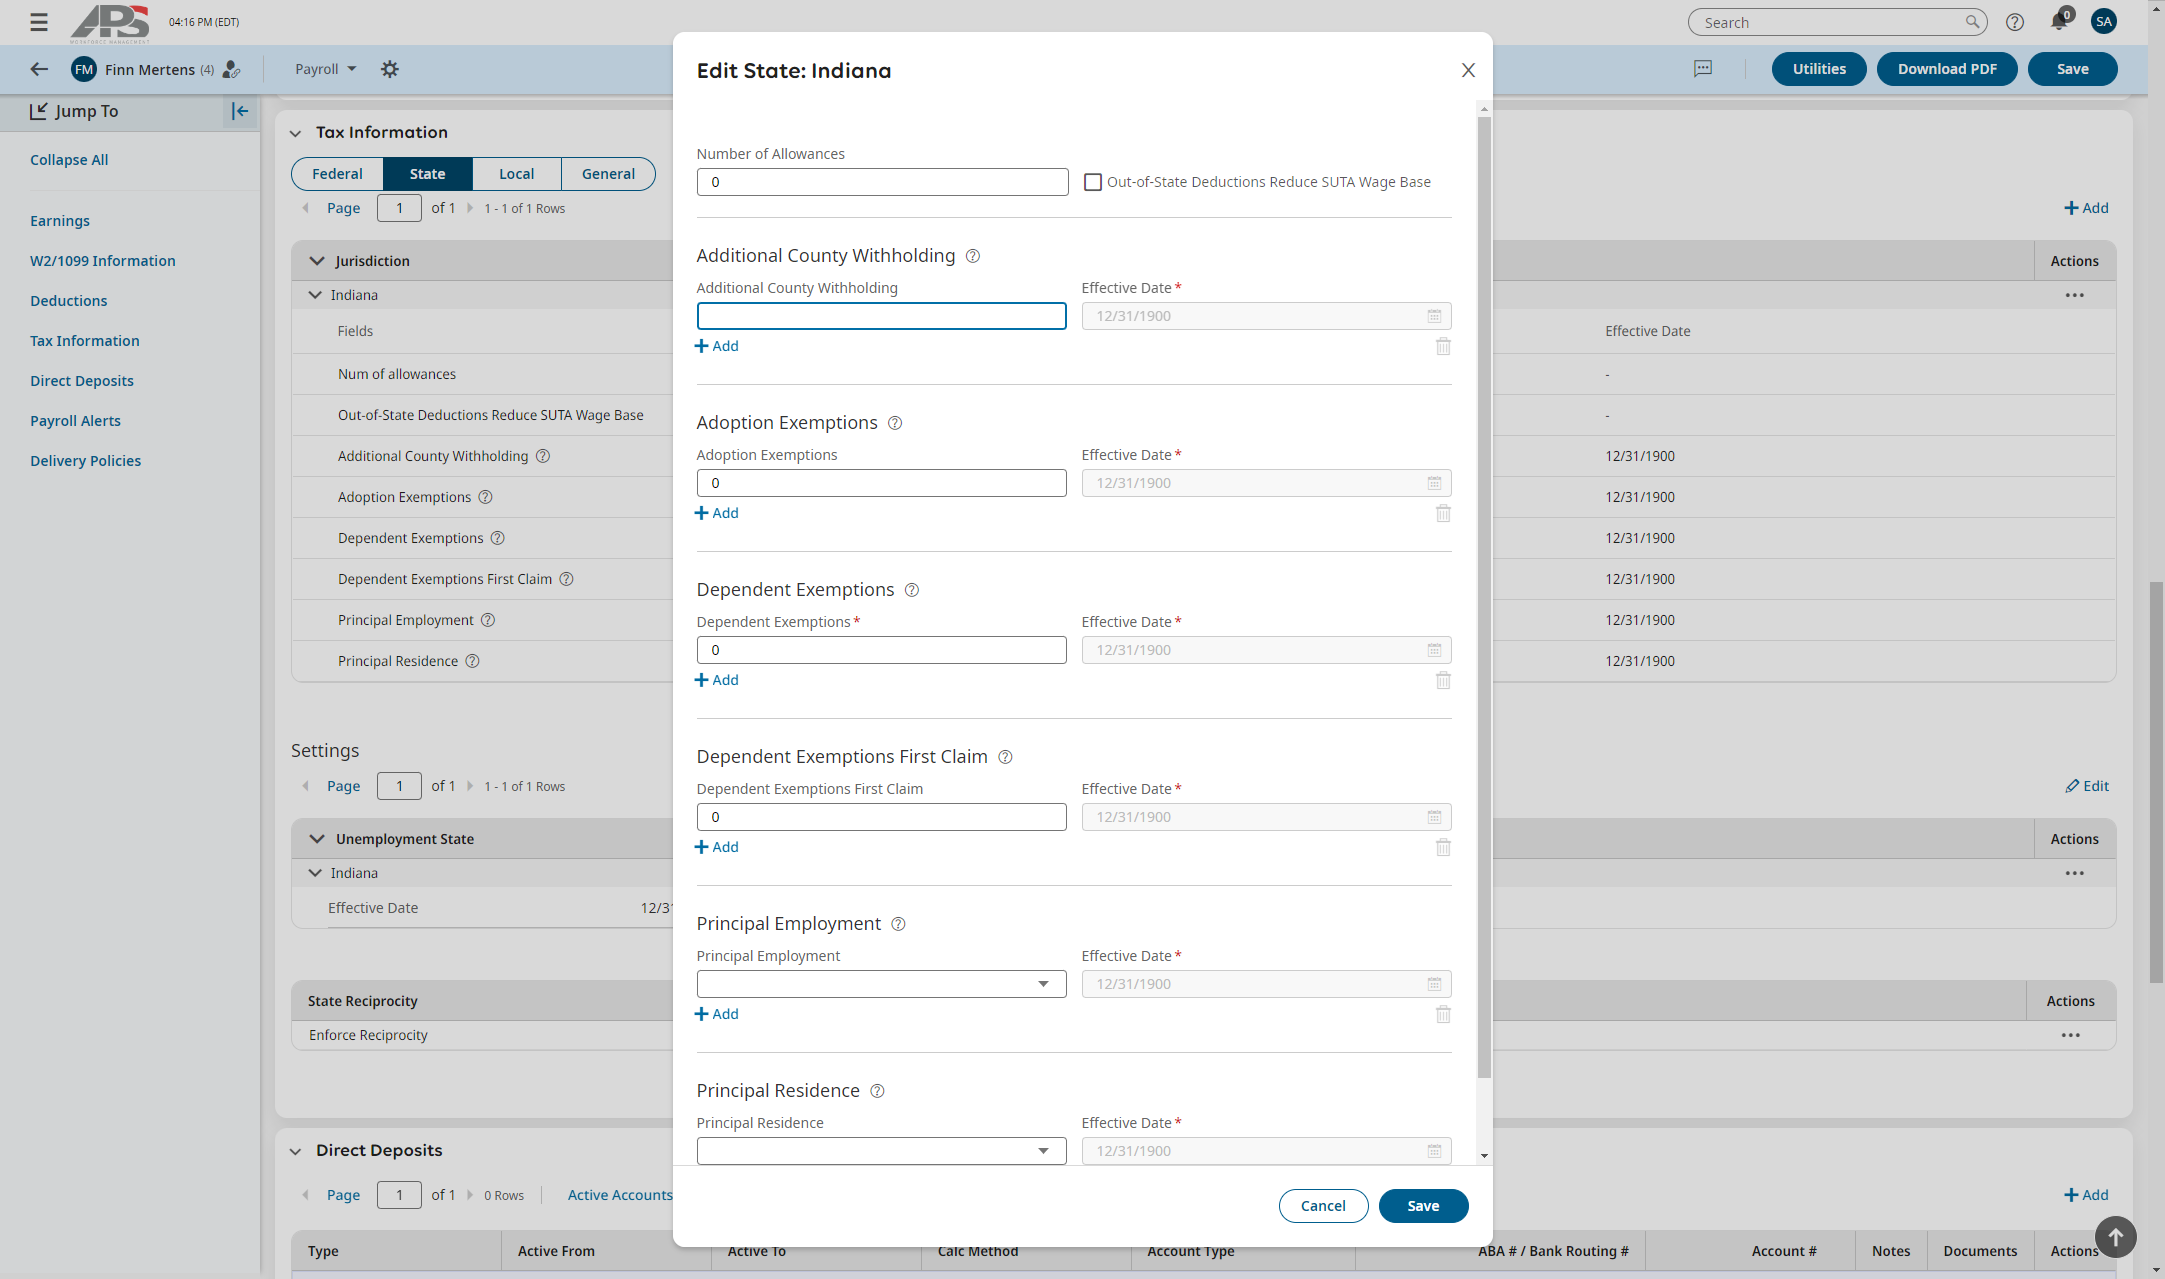Viewport: 2165px width, 1279px height.
Task: Open the hamburger main menu
Action: click(39, 22)
